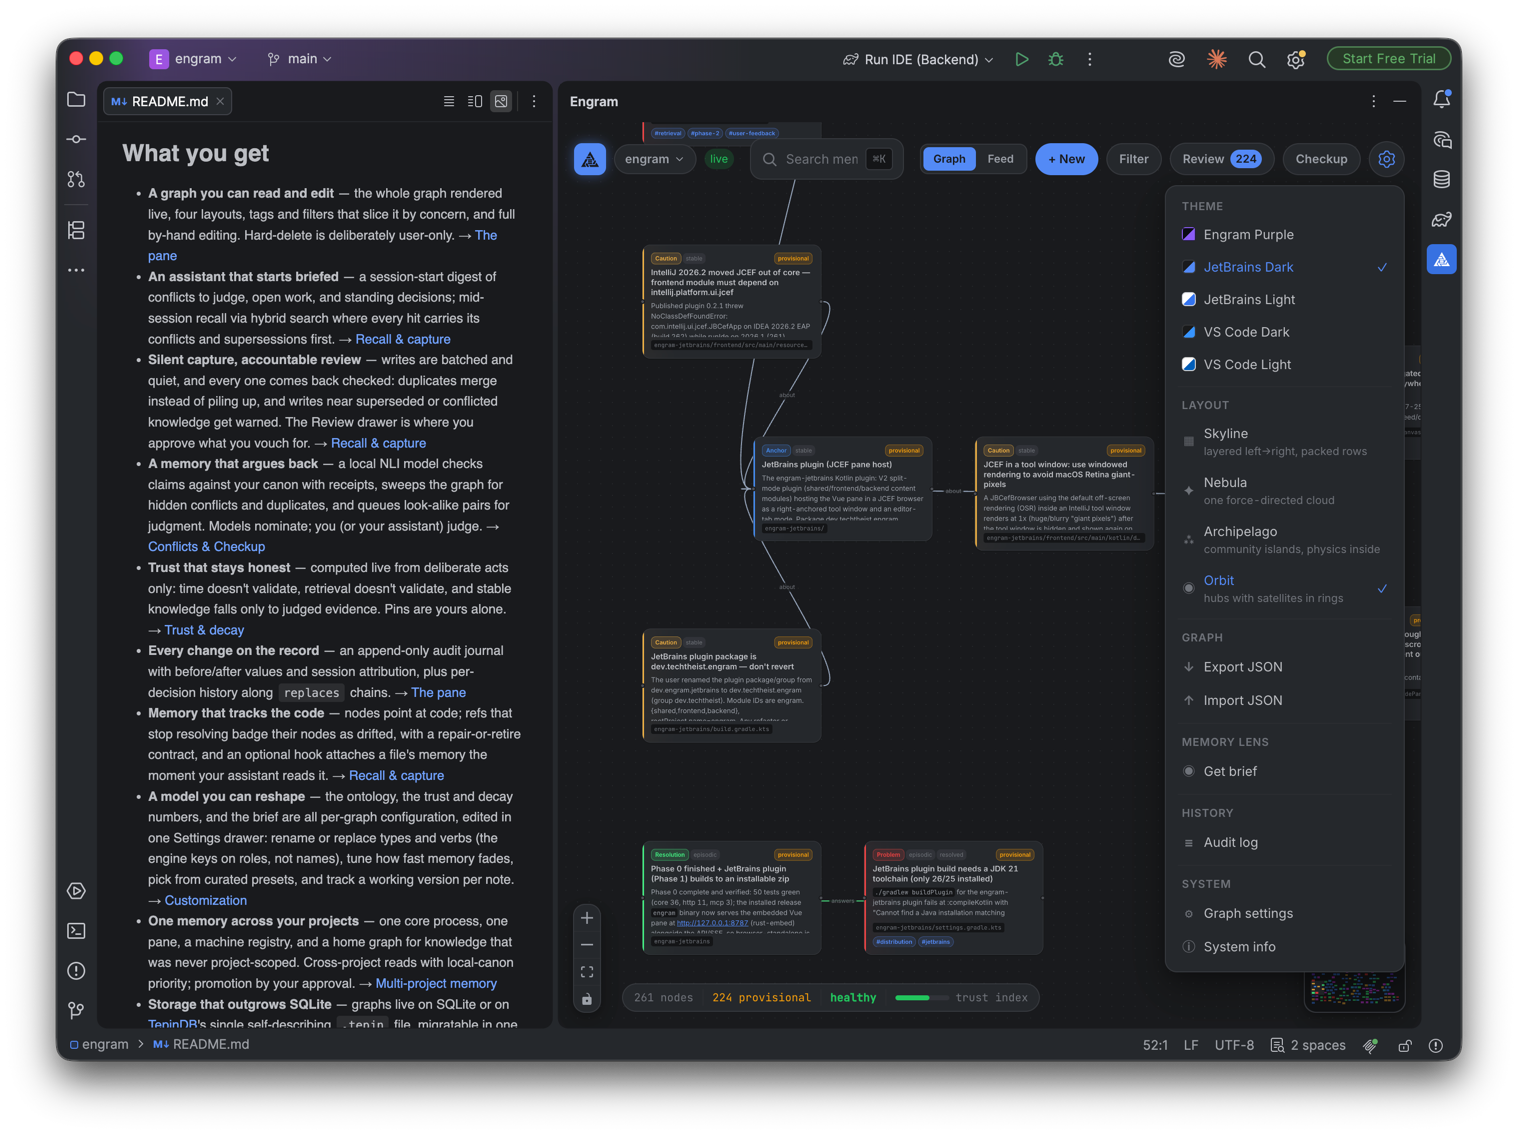Click the graph minimap thumbnail

1355,991
